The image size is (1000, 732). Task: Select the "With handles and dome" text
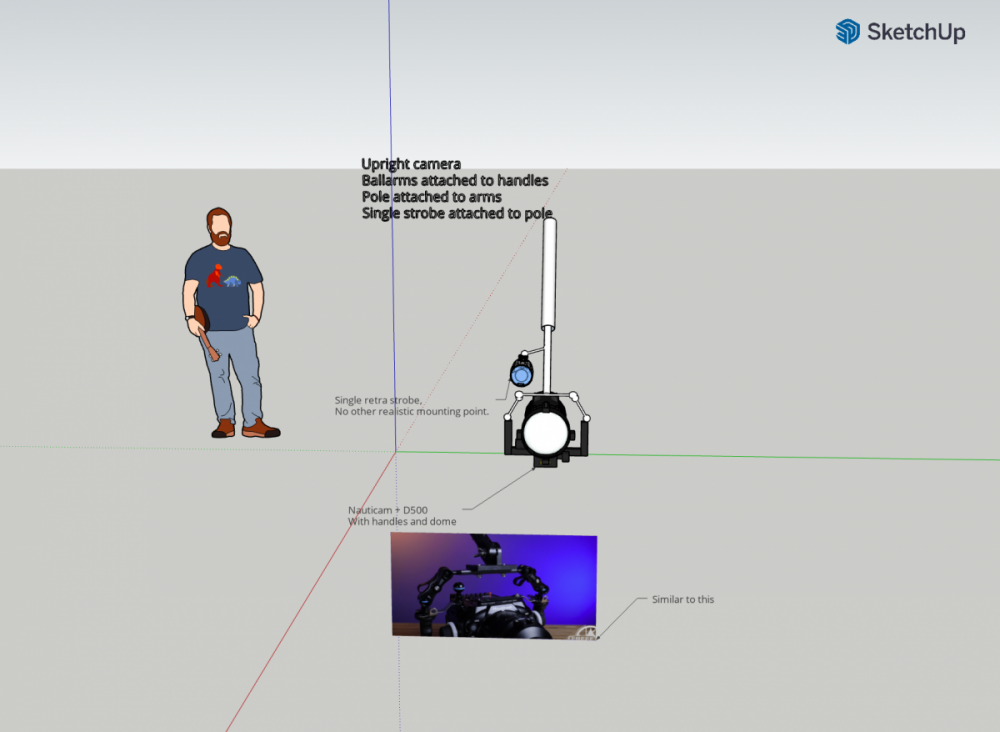tap(402, 522)
